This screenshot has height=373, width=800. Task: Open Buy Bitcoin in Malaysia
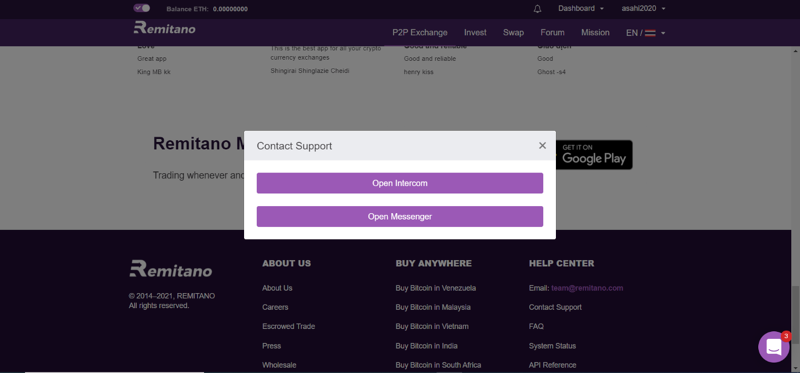tap(433, 307)
